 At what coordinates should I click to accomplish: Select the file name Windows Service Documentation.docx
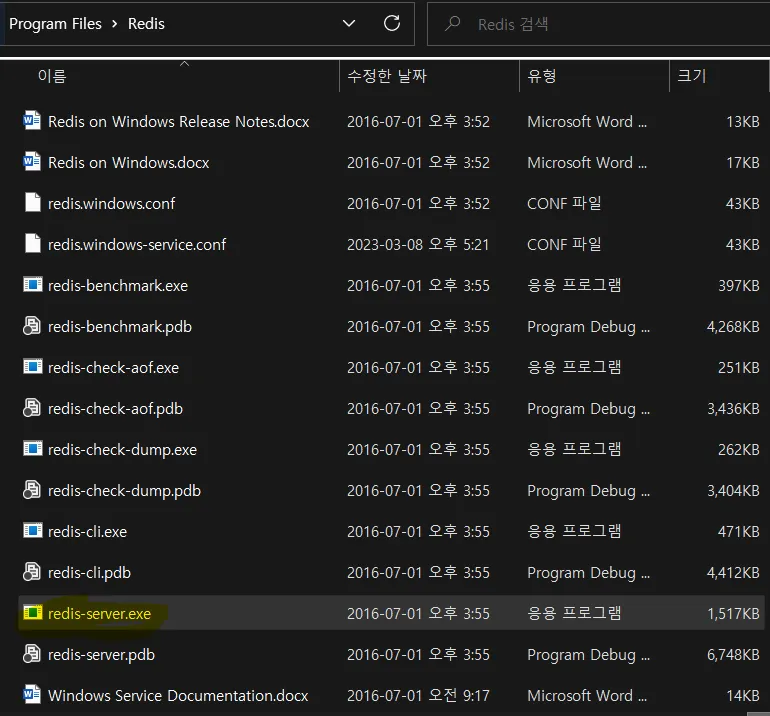(178, 695)
